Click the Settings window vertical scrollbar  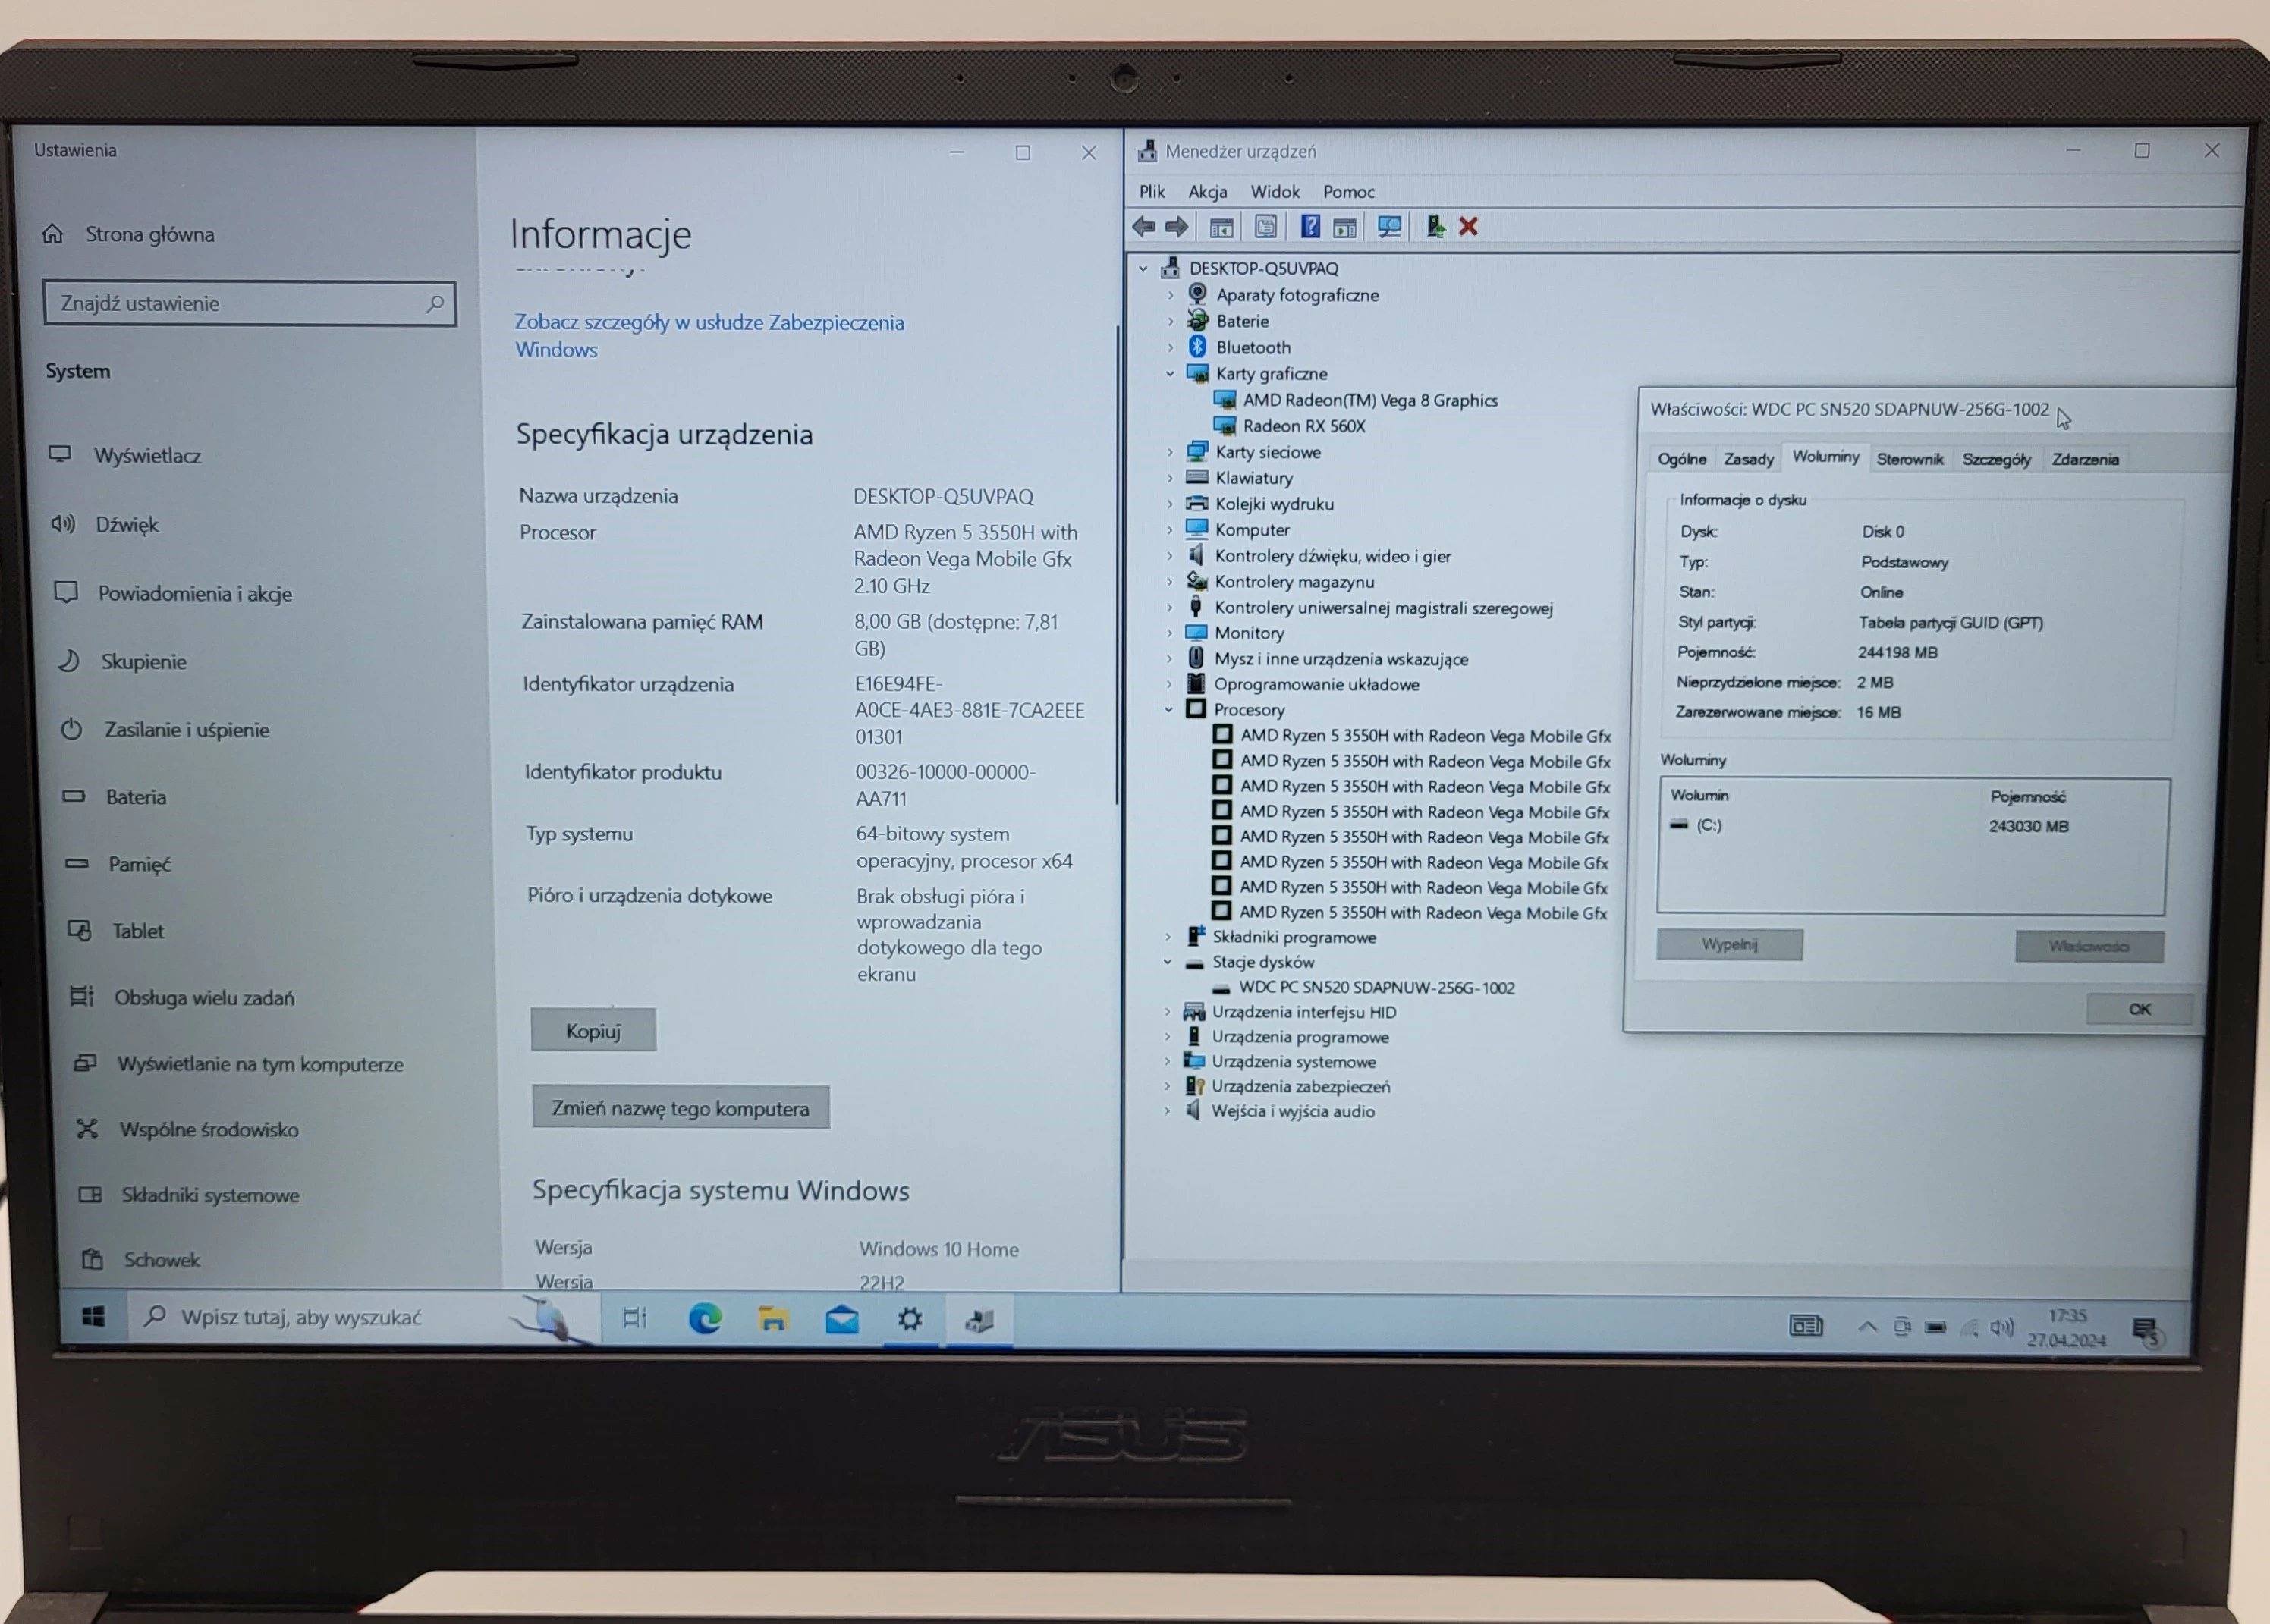pos(1116,565)
